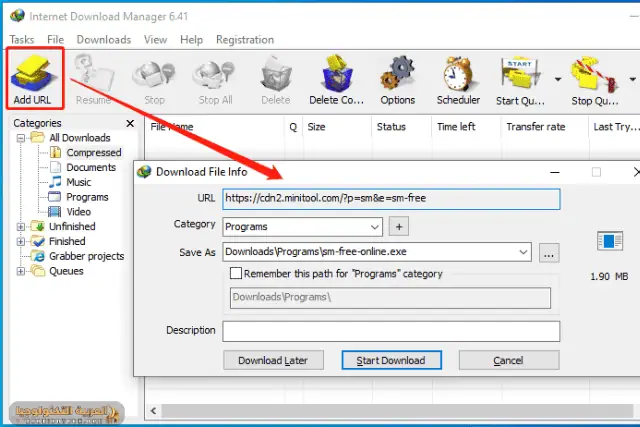640x427 pixels.
Task: Select the Compressed category
Action: point(94,153)
